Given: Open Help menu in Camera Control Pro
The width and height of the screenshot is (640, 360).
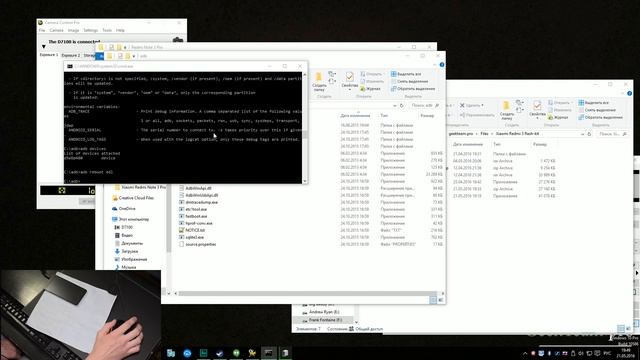Looking at the screenshot, I should pos(120,30).
